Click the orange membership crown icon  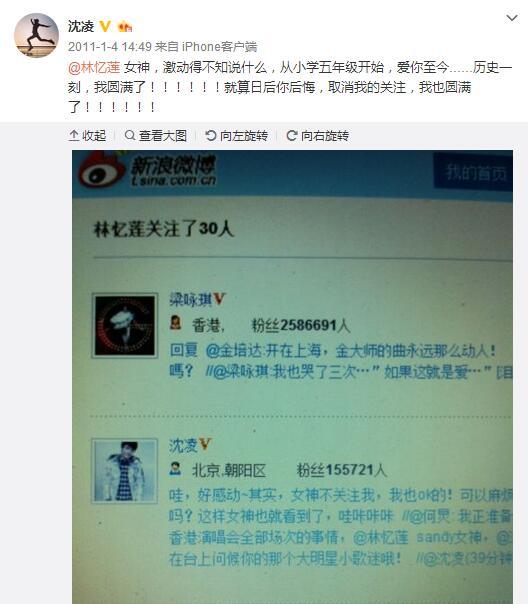(x=125, y=27)
